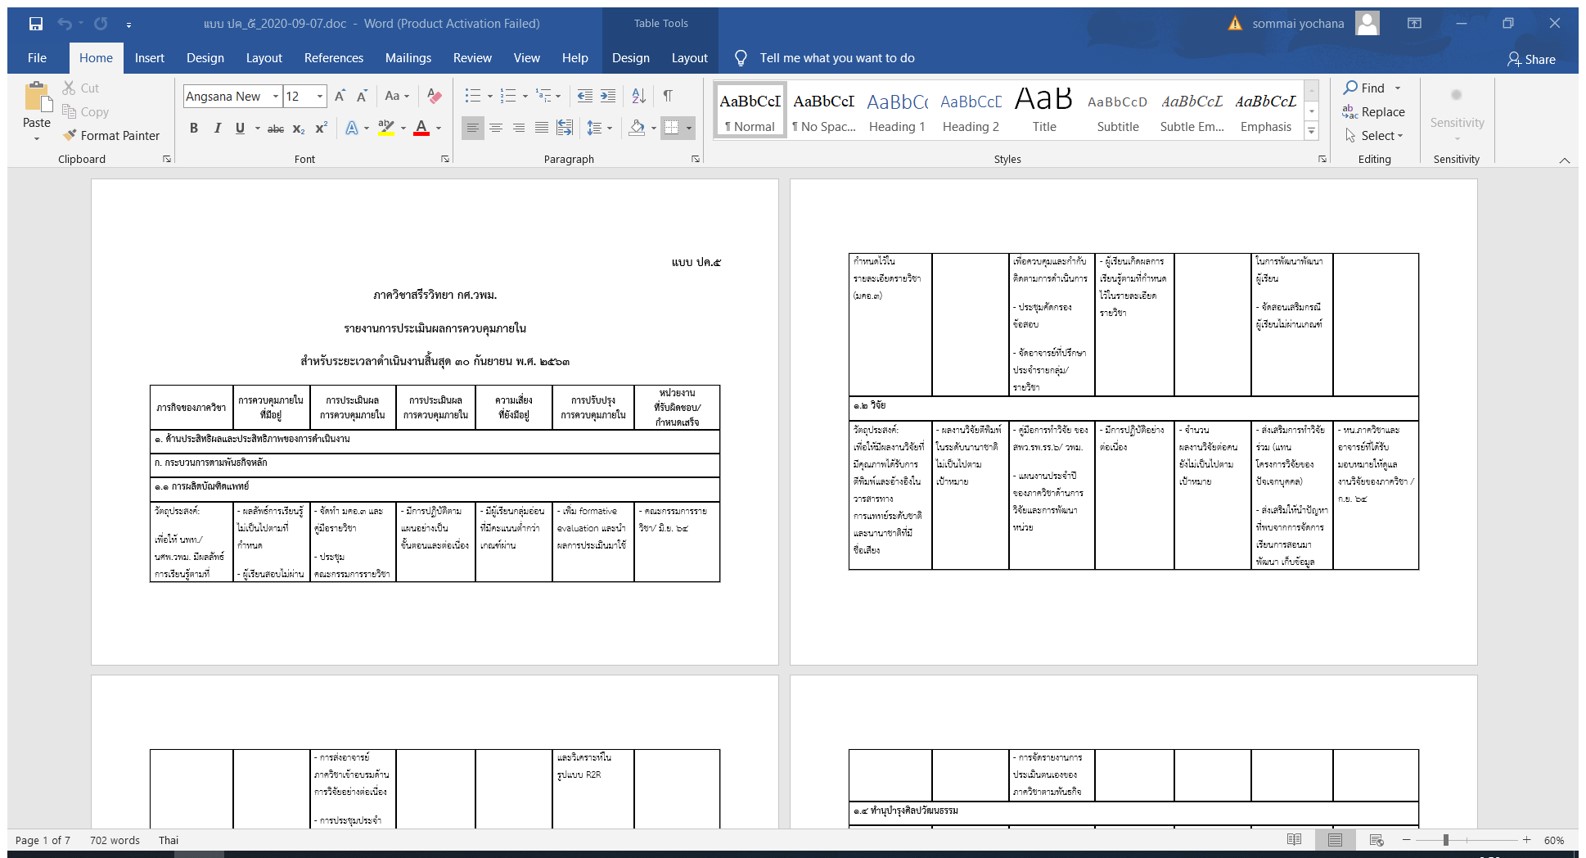The height and width of the screenshot is (858, 1586).
Task: Increase the paragraph indent
Action: coord(608,96)
